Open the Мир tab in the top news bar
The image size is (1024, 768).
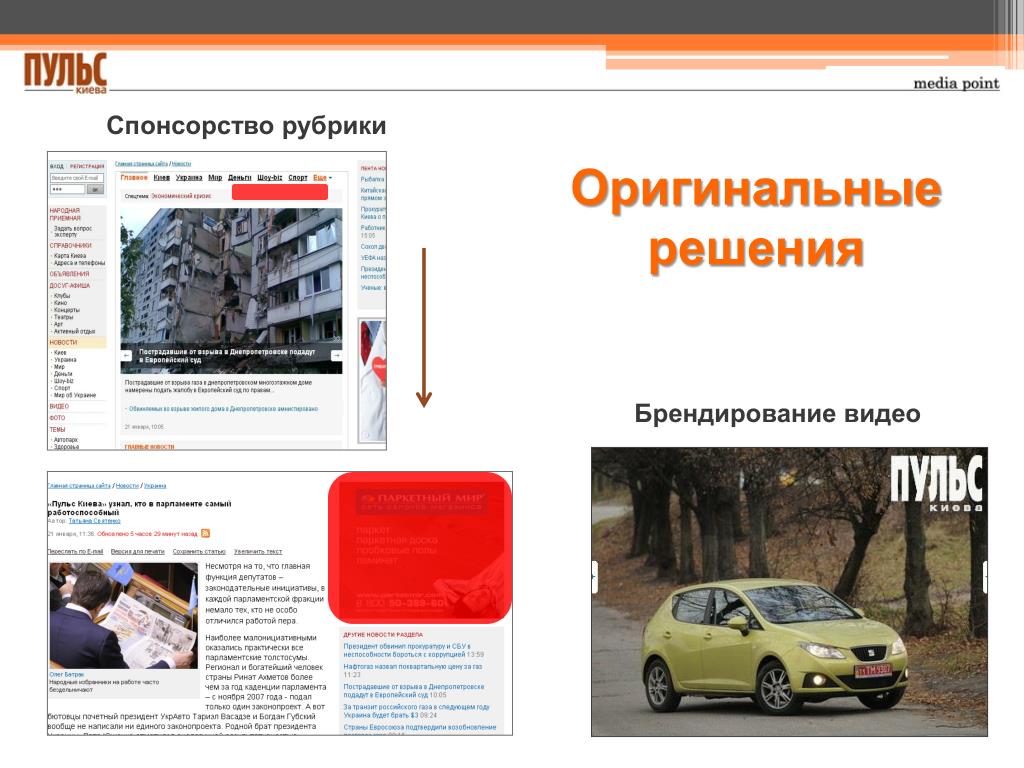(215, 178)
